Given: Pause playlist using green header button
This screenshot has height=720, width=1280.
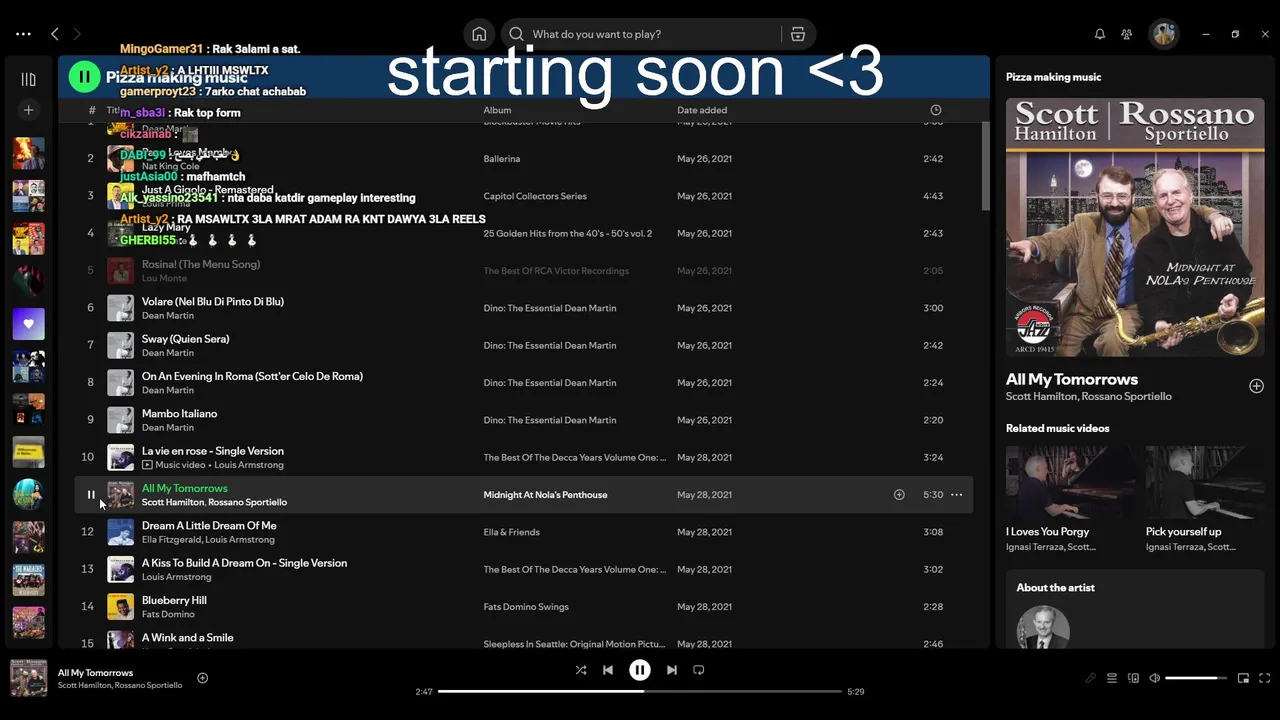Looking at the screenshot, I should click(x=84, y=76).
